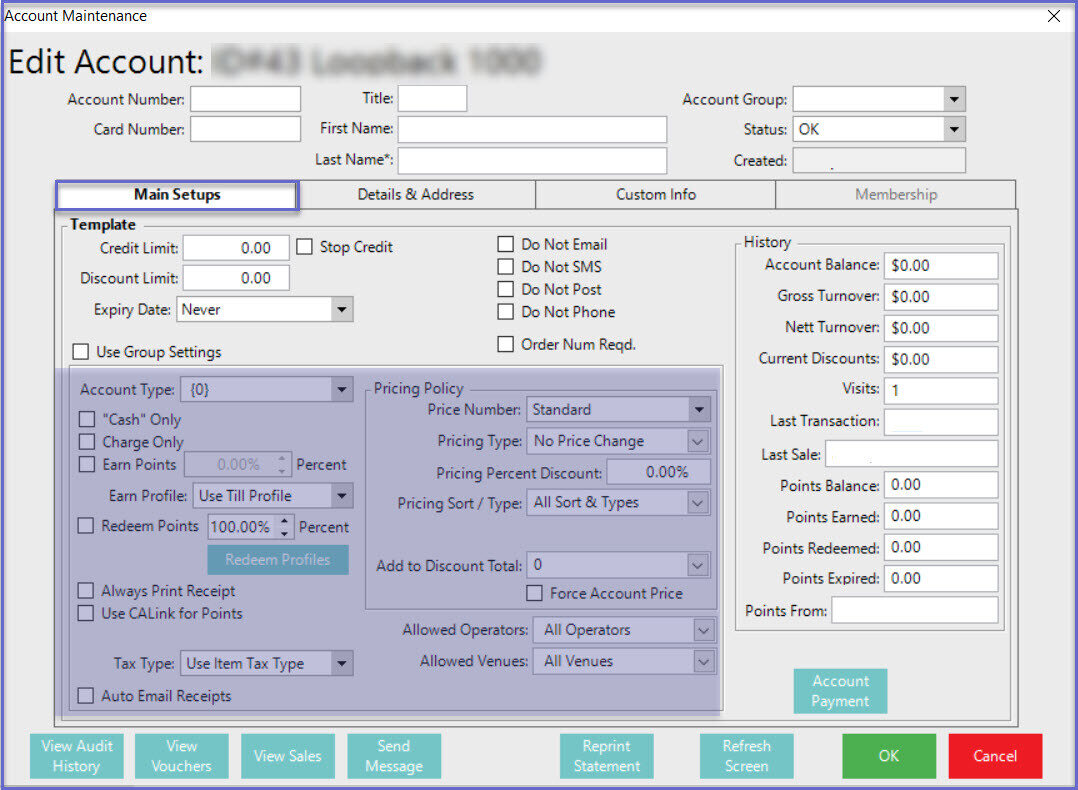Click into the Credit Limit field
Viewport: 1078px width, 790px height.
(x=235, y=248)
